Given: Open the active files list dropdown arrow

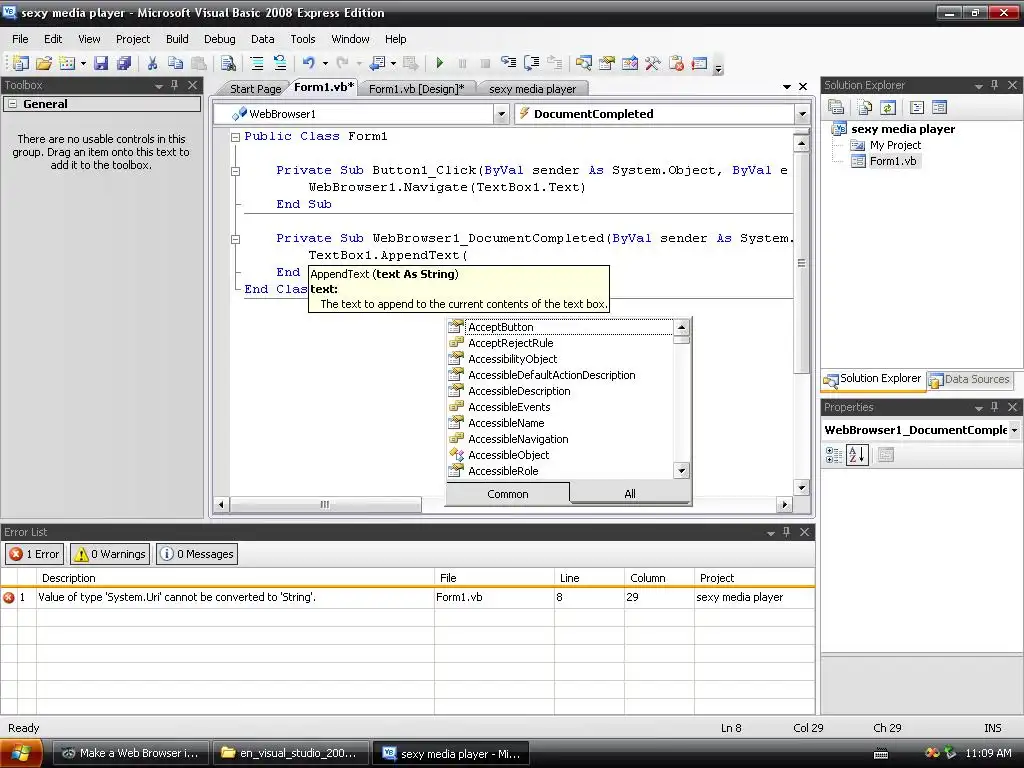Looking at the screenshot, I should 787,87.
